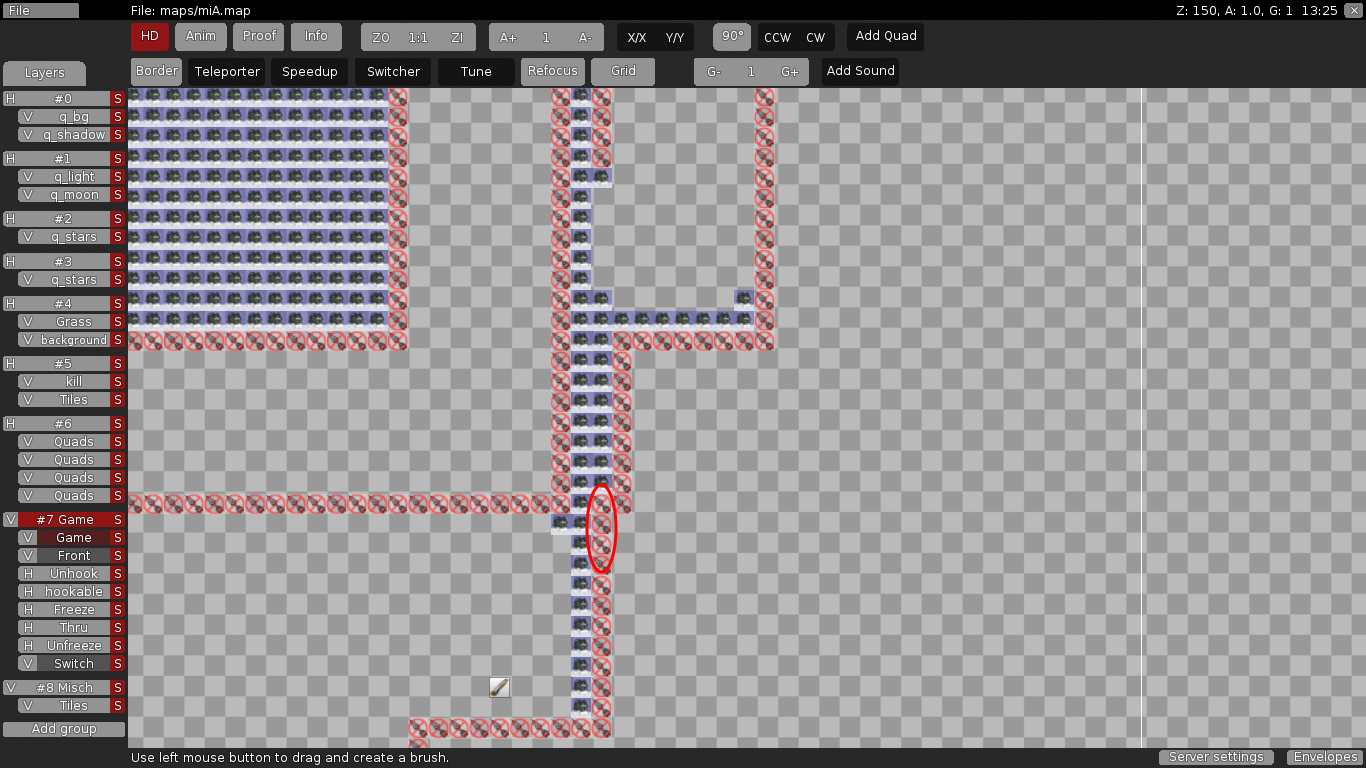Rotate brush counter-clockwise with CCW

point(777,38)
